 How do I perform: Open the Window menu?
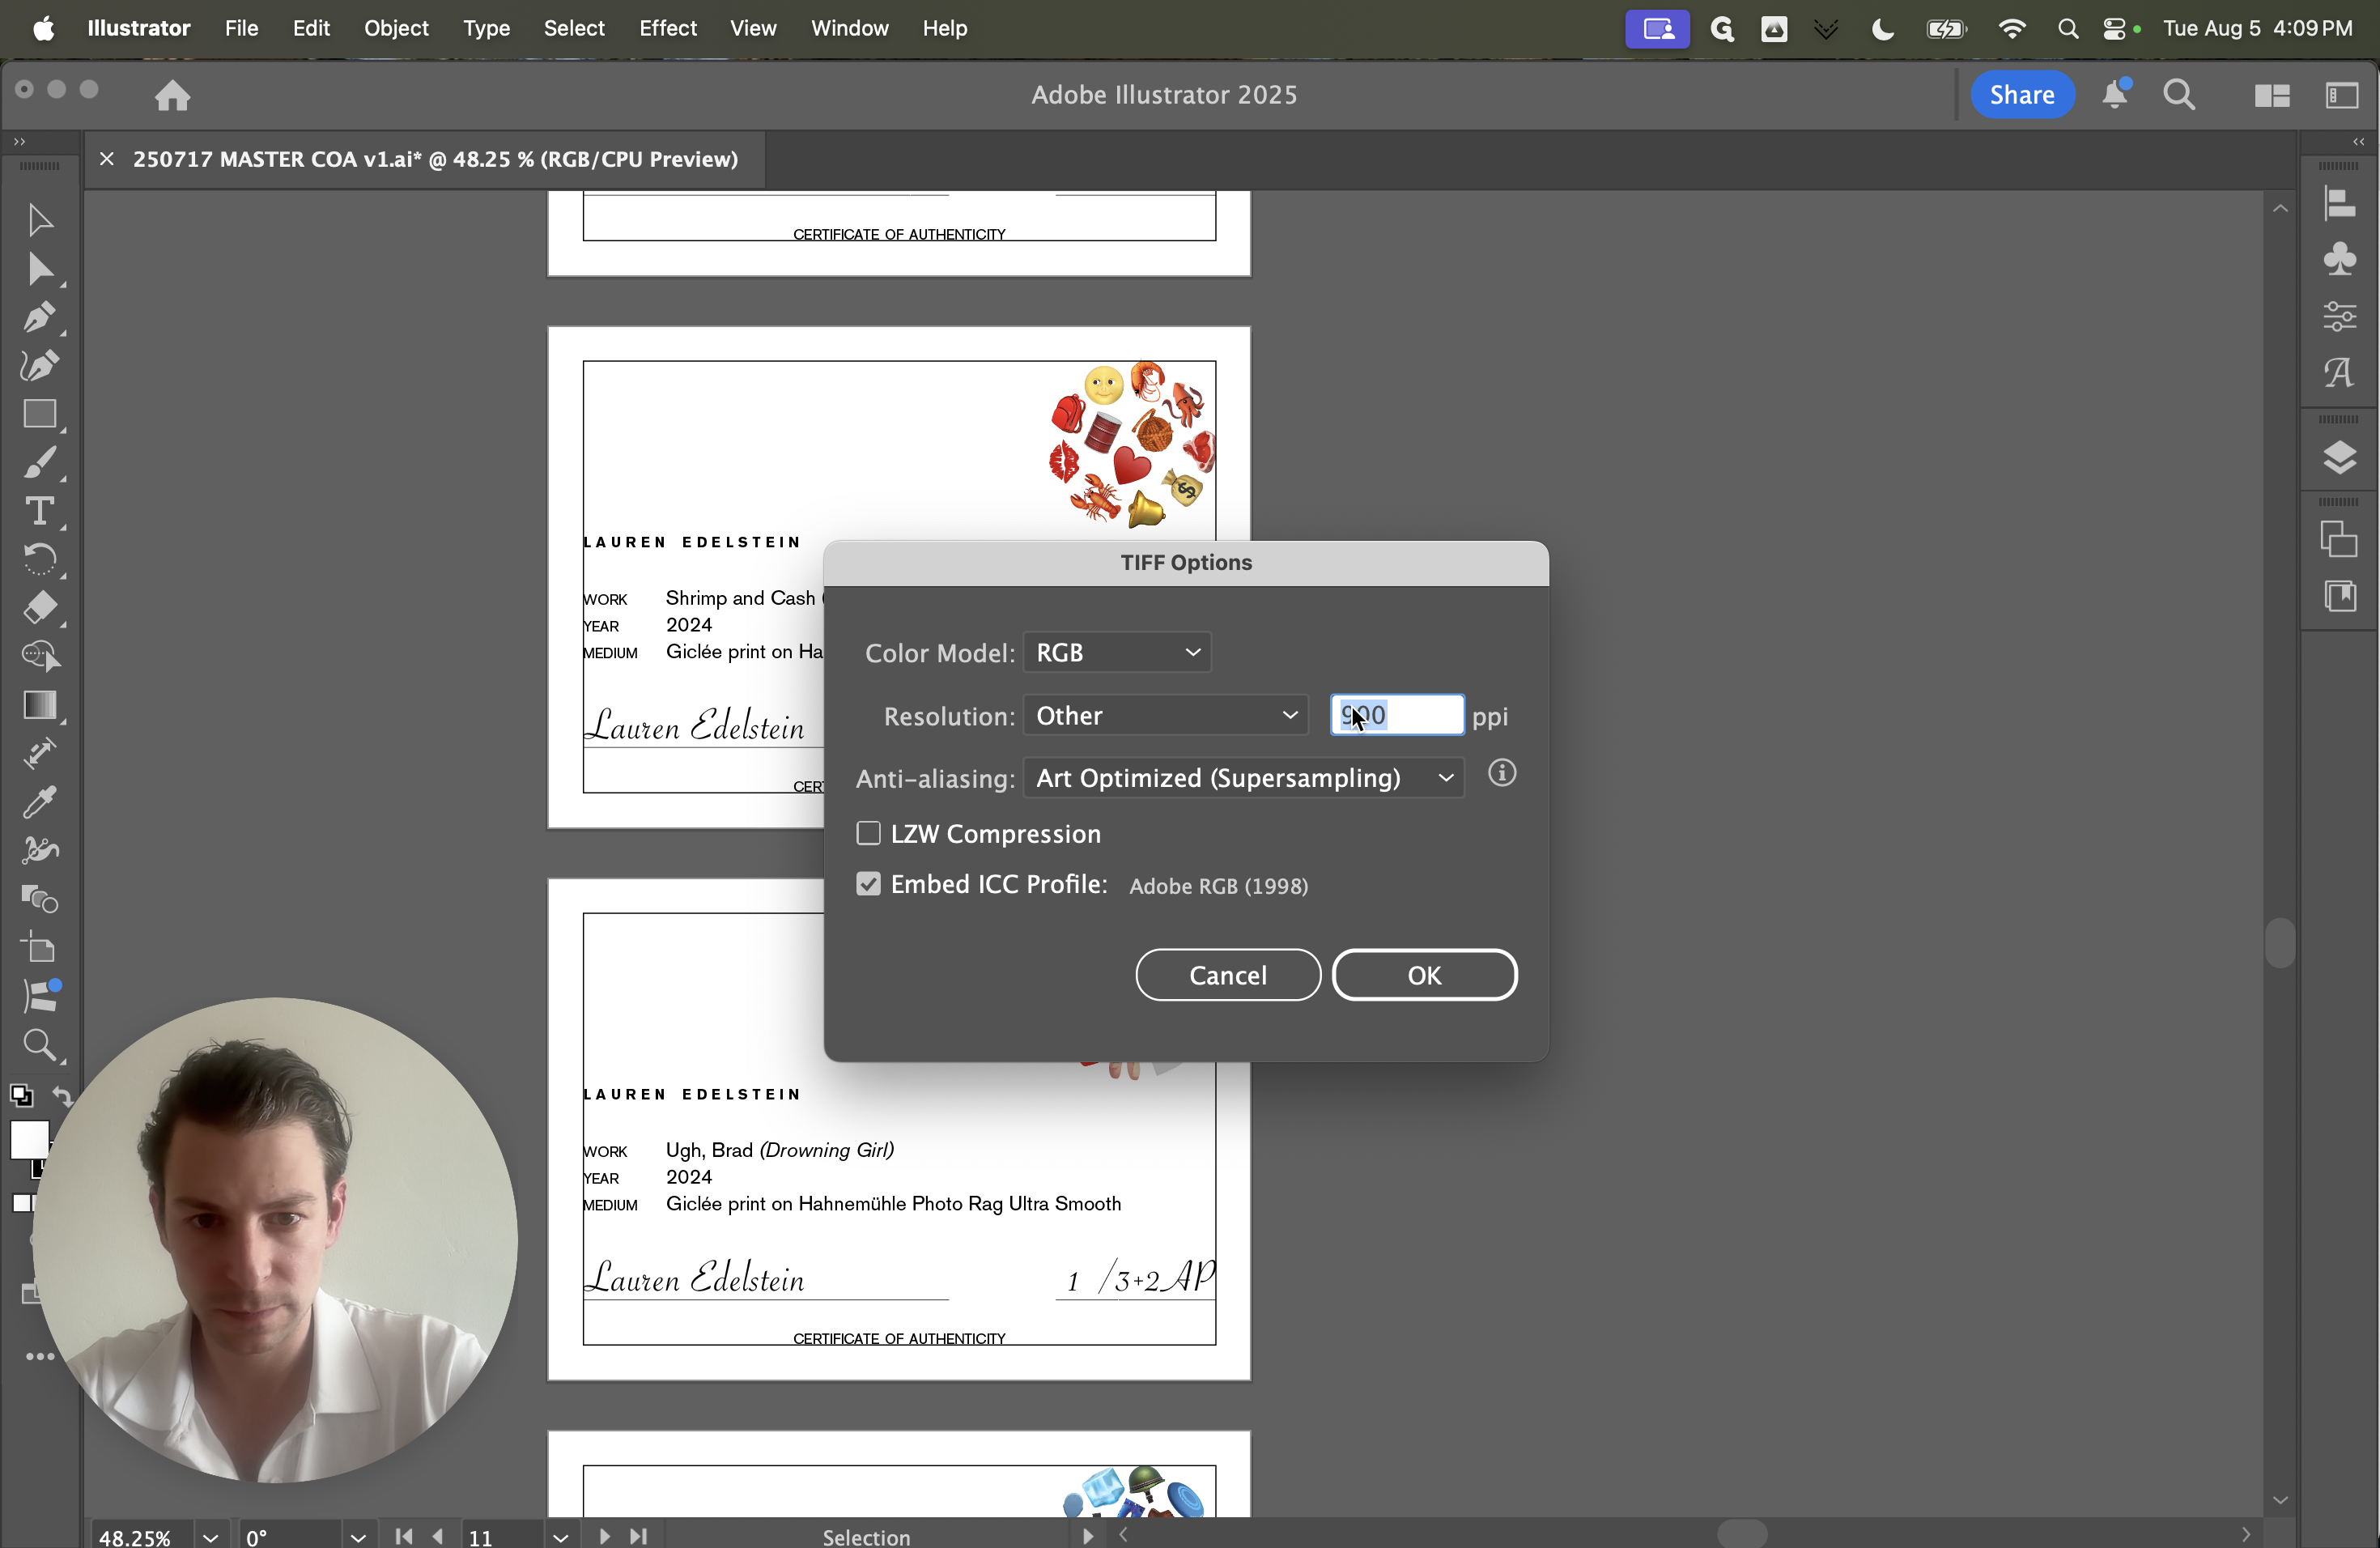coord(849,28)
